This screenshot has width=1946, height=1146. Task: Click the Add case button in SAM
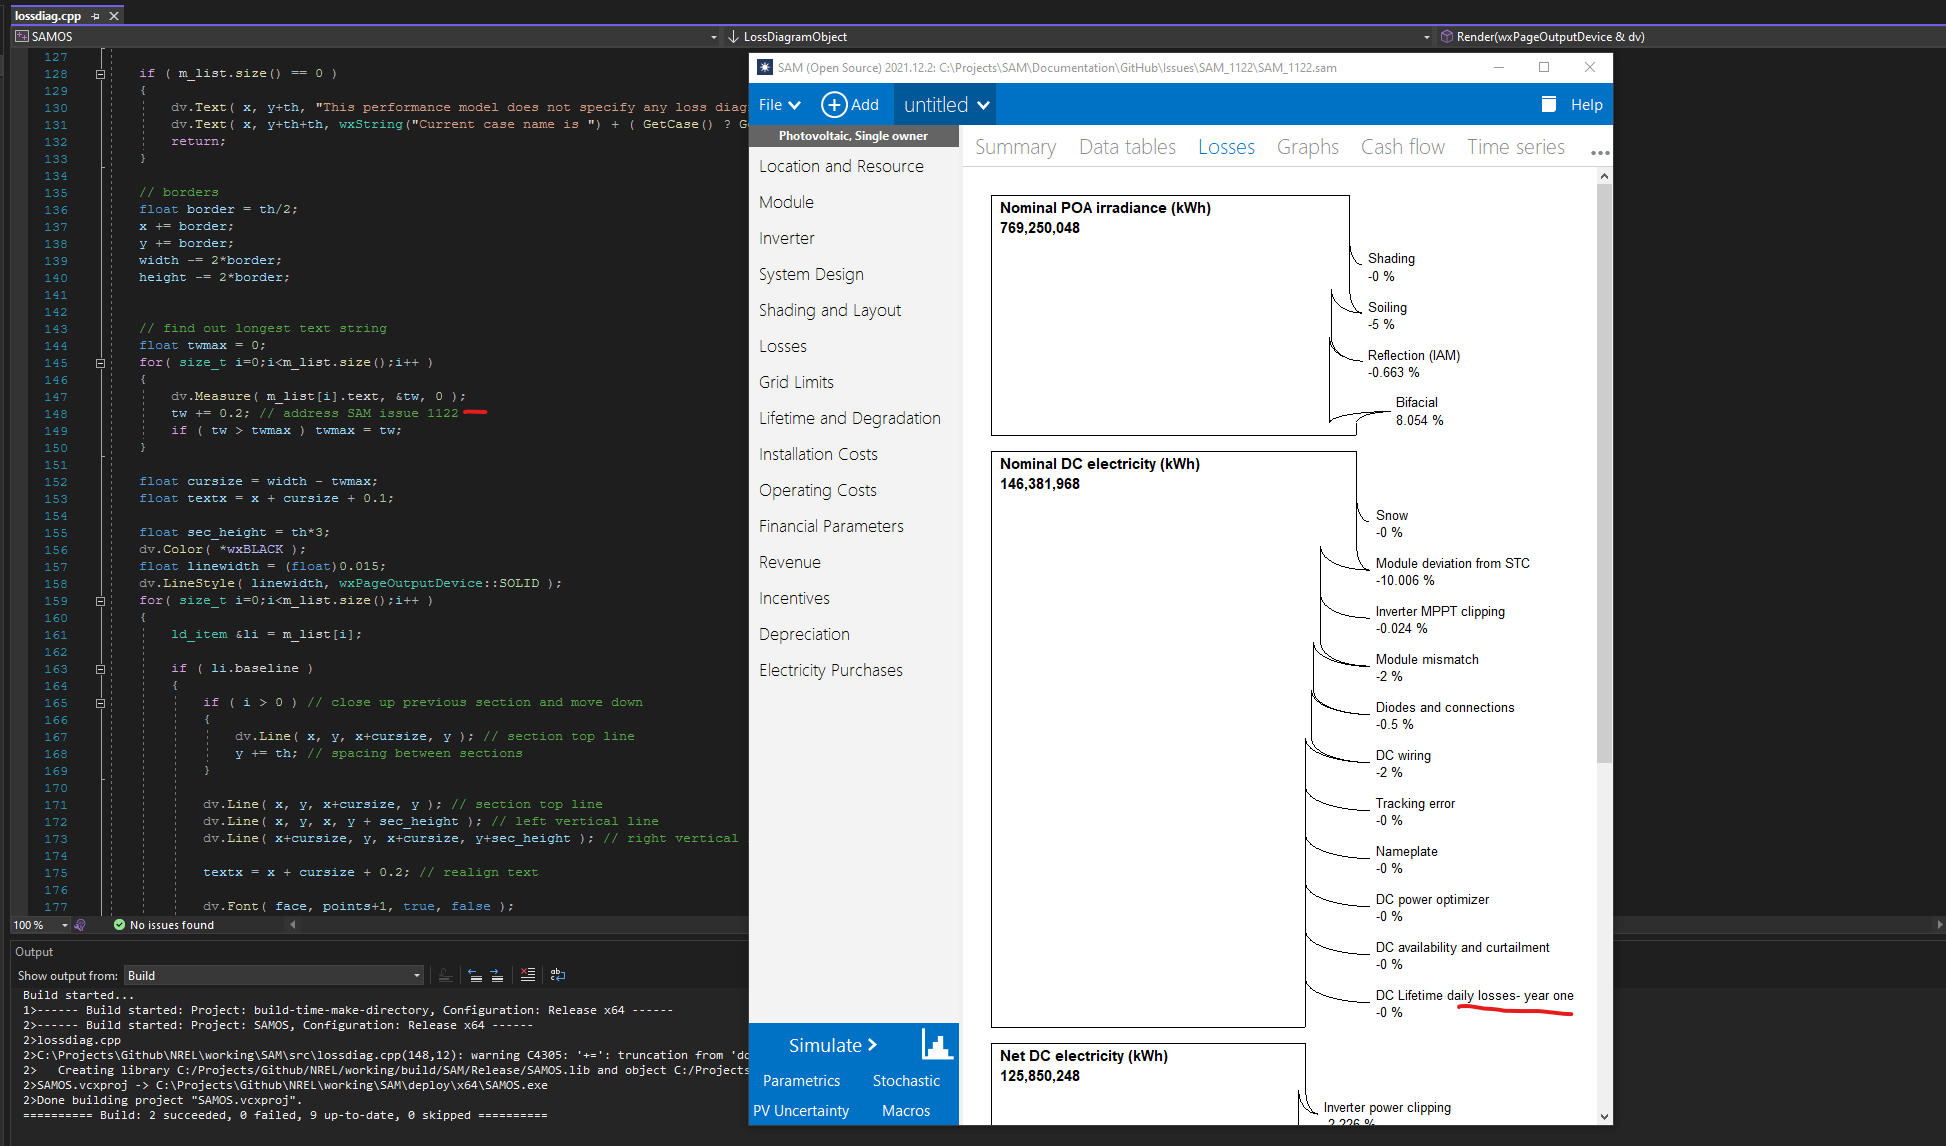(850, 105)
